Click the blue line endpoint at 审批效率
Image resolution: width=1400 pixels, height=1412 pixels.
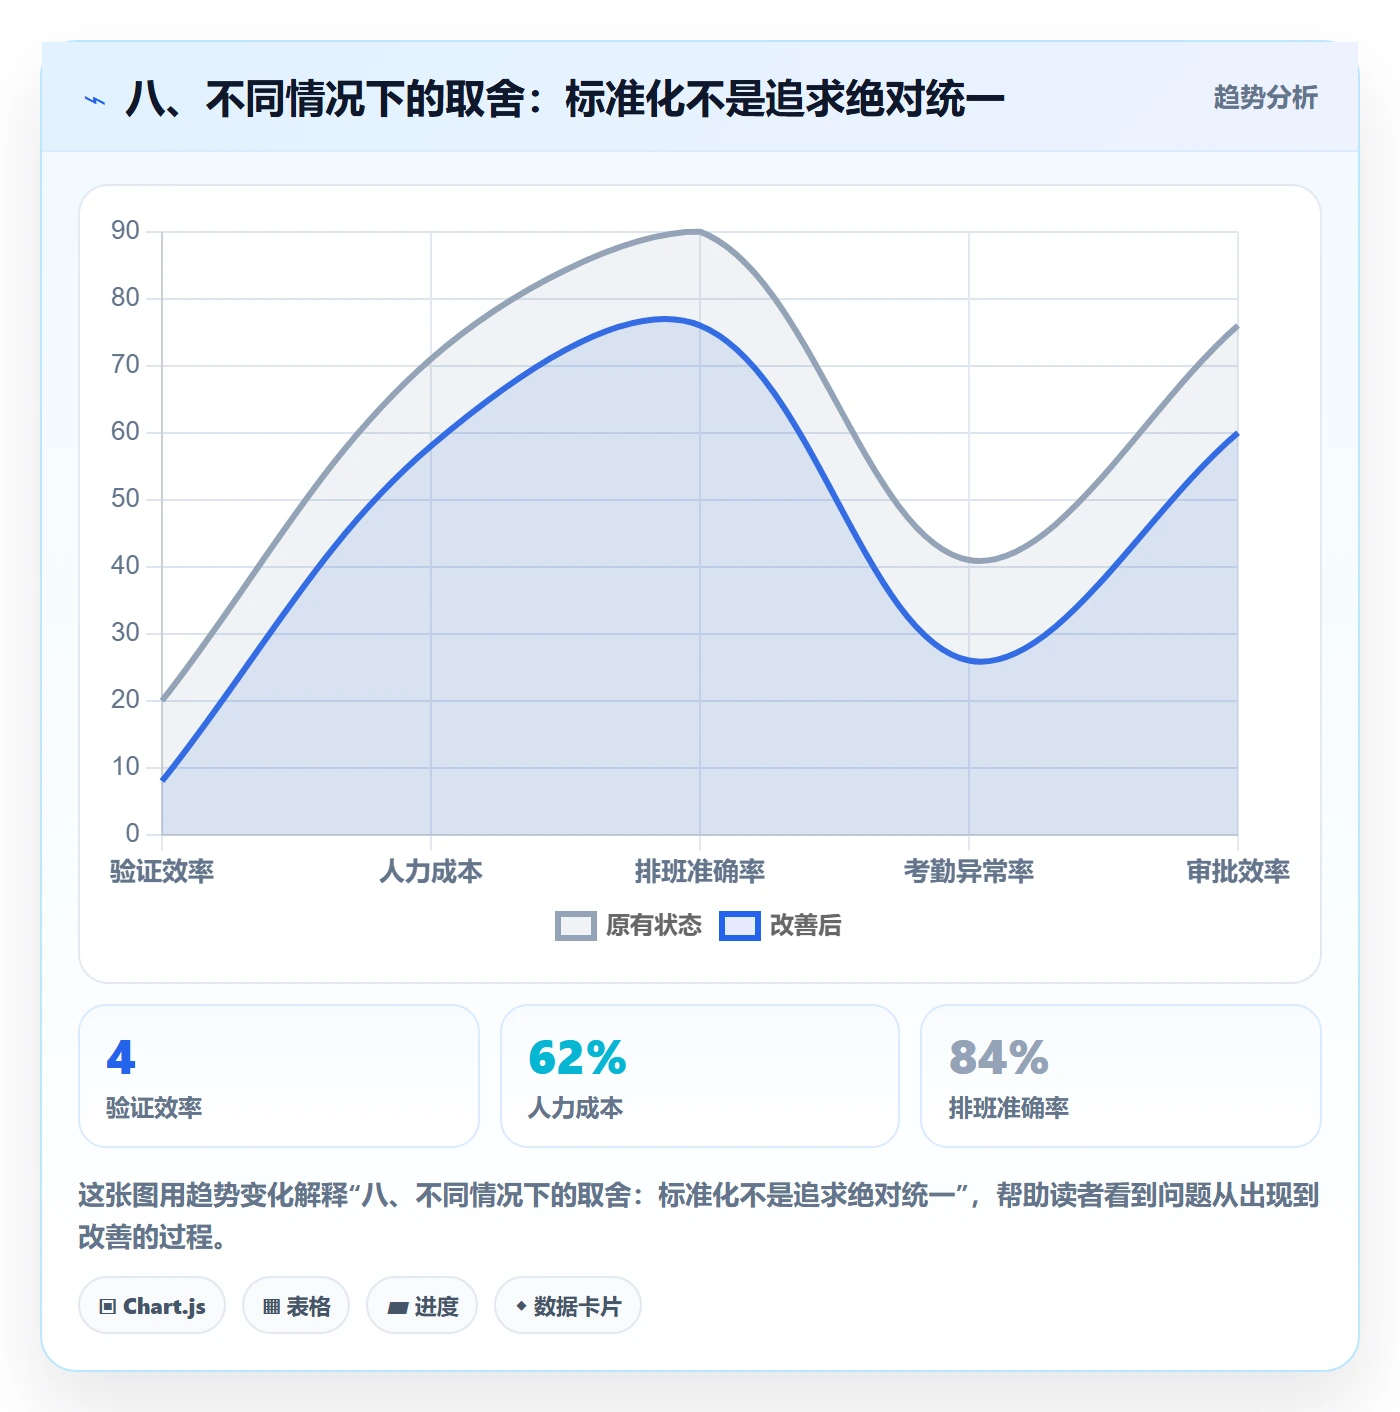pos(1238,433)
